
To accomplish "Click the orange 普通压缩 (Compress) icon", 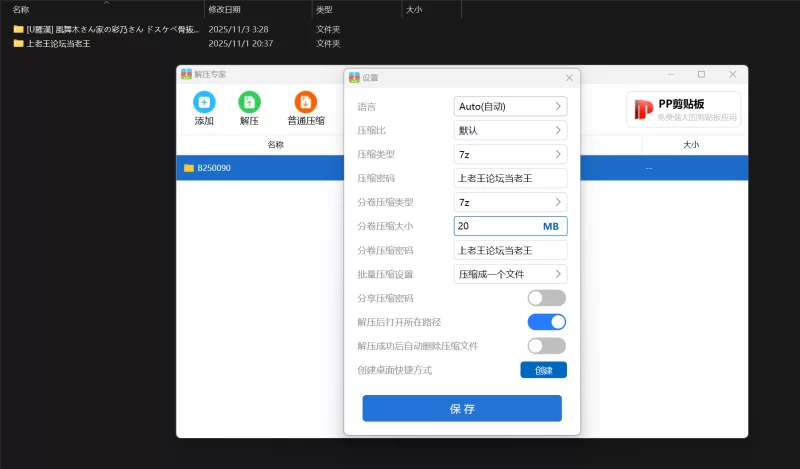I will click(306, 102).
